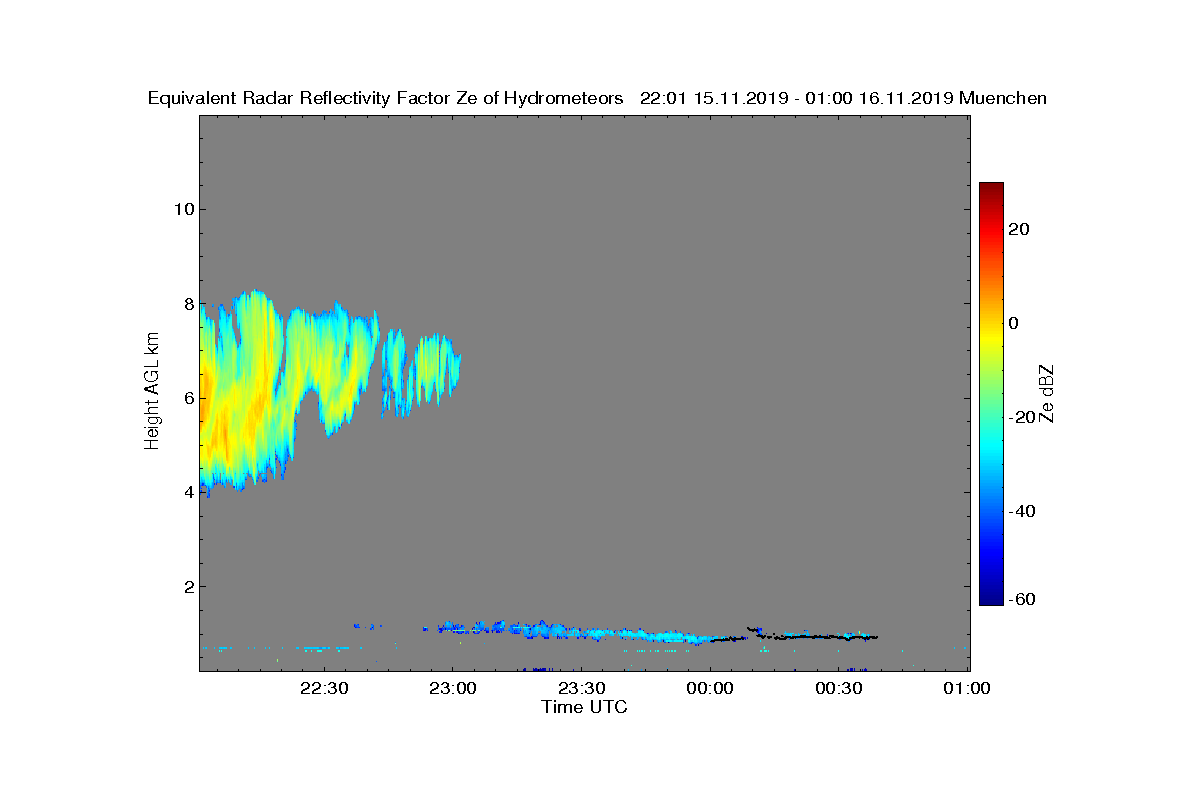The width and height of the screenshot is (1200, 800).
Task: Click the colorbar value 20
Action: point(1019,229)
